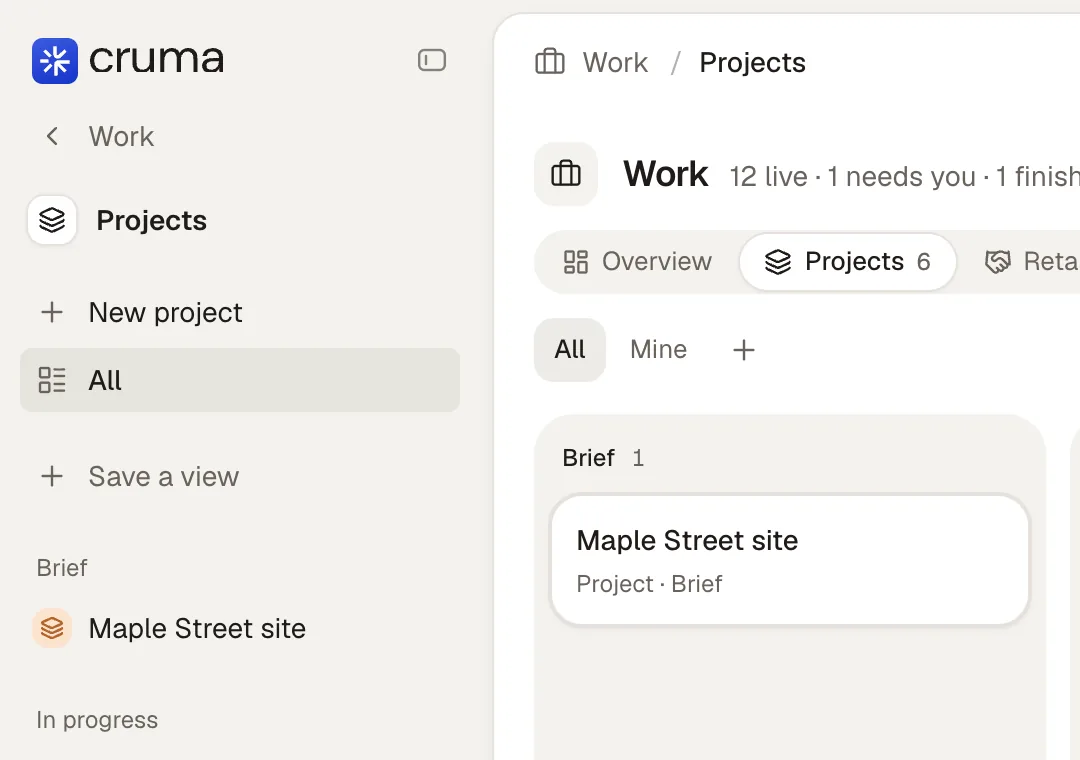Select the All view in the sidebar
The image size is (1080, 760).
point(240,380)
